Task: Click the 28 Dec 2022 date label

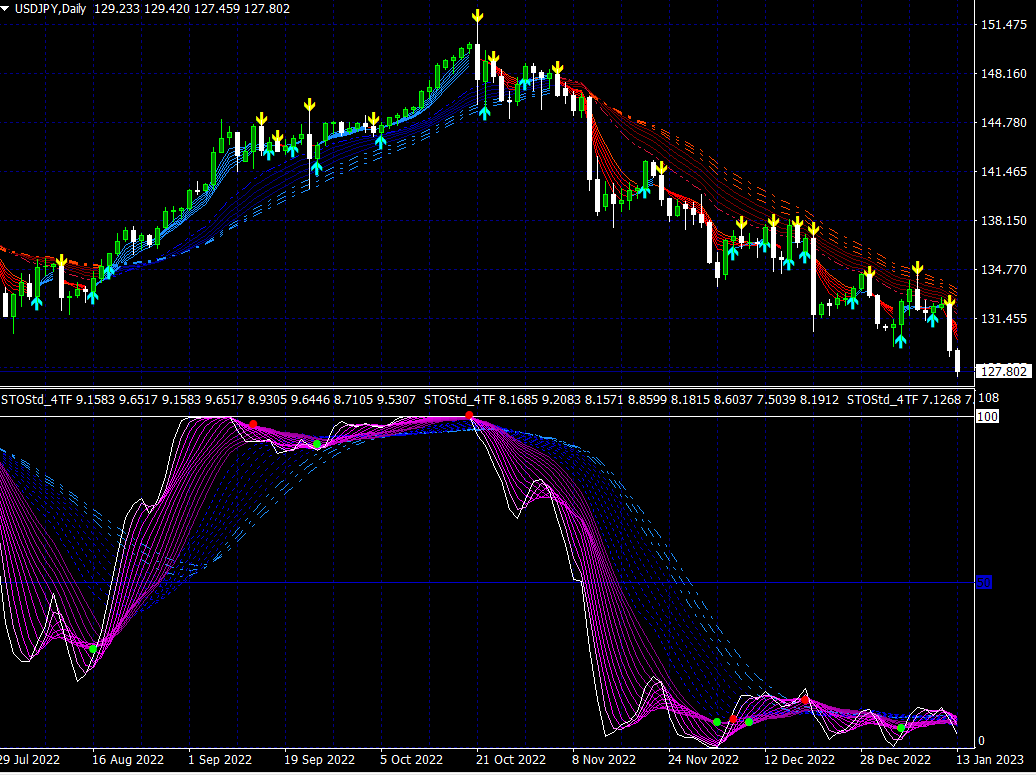Action: (x=895, y=760)
